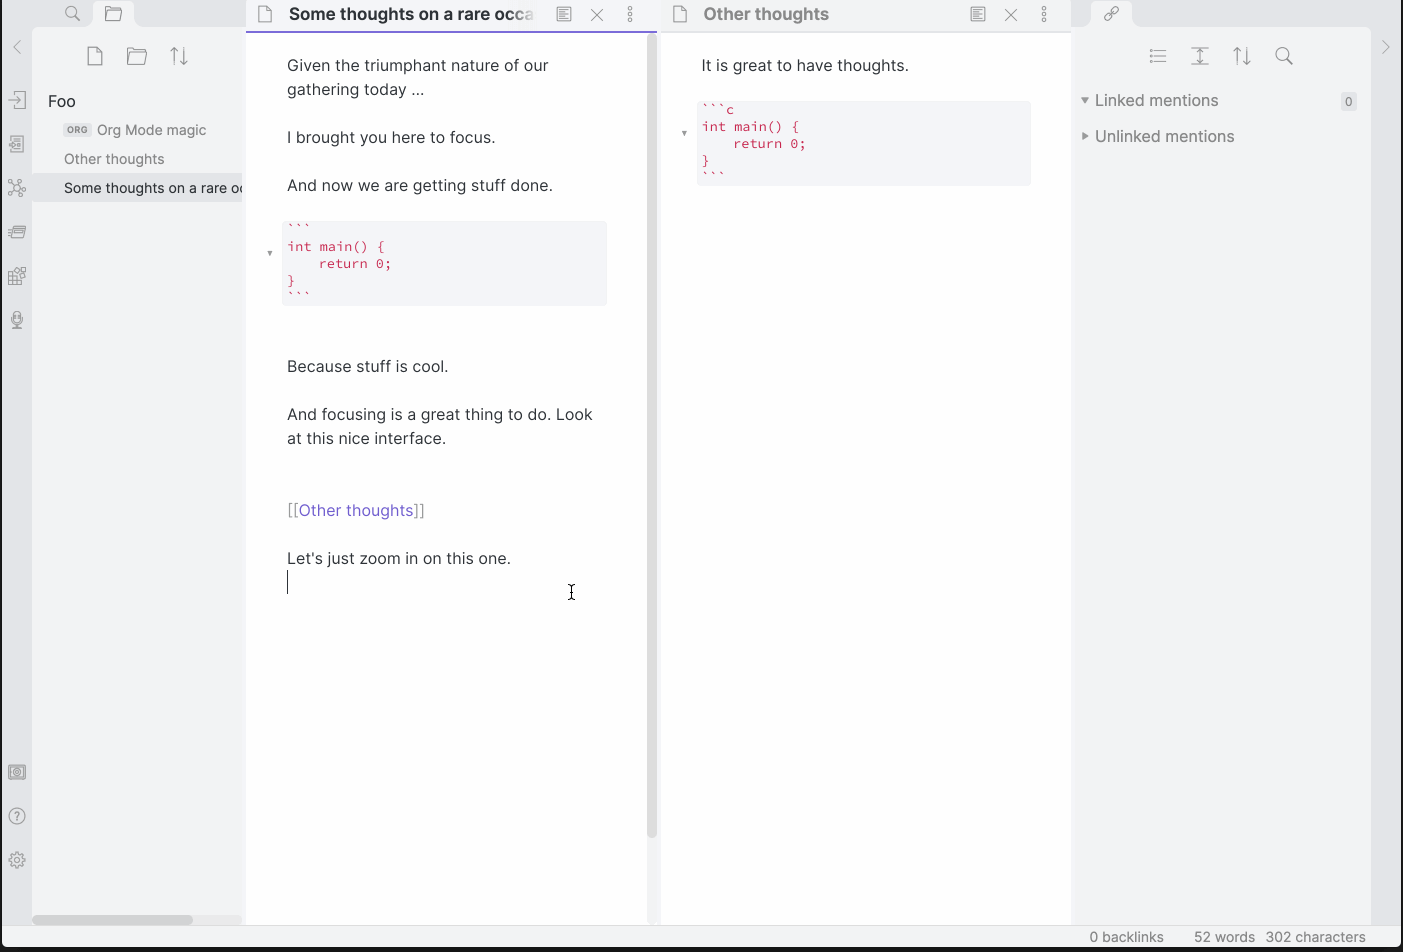
Task: Toggle preview mode for Other thoughts pane
Action: tap(978, 14)
